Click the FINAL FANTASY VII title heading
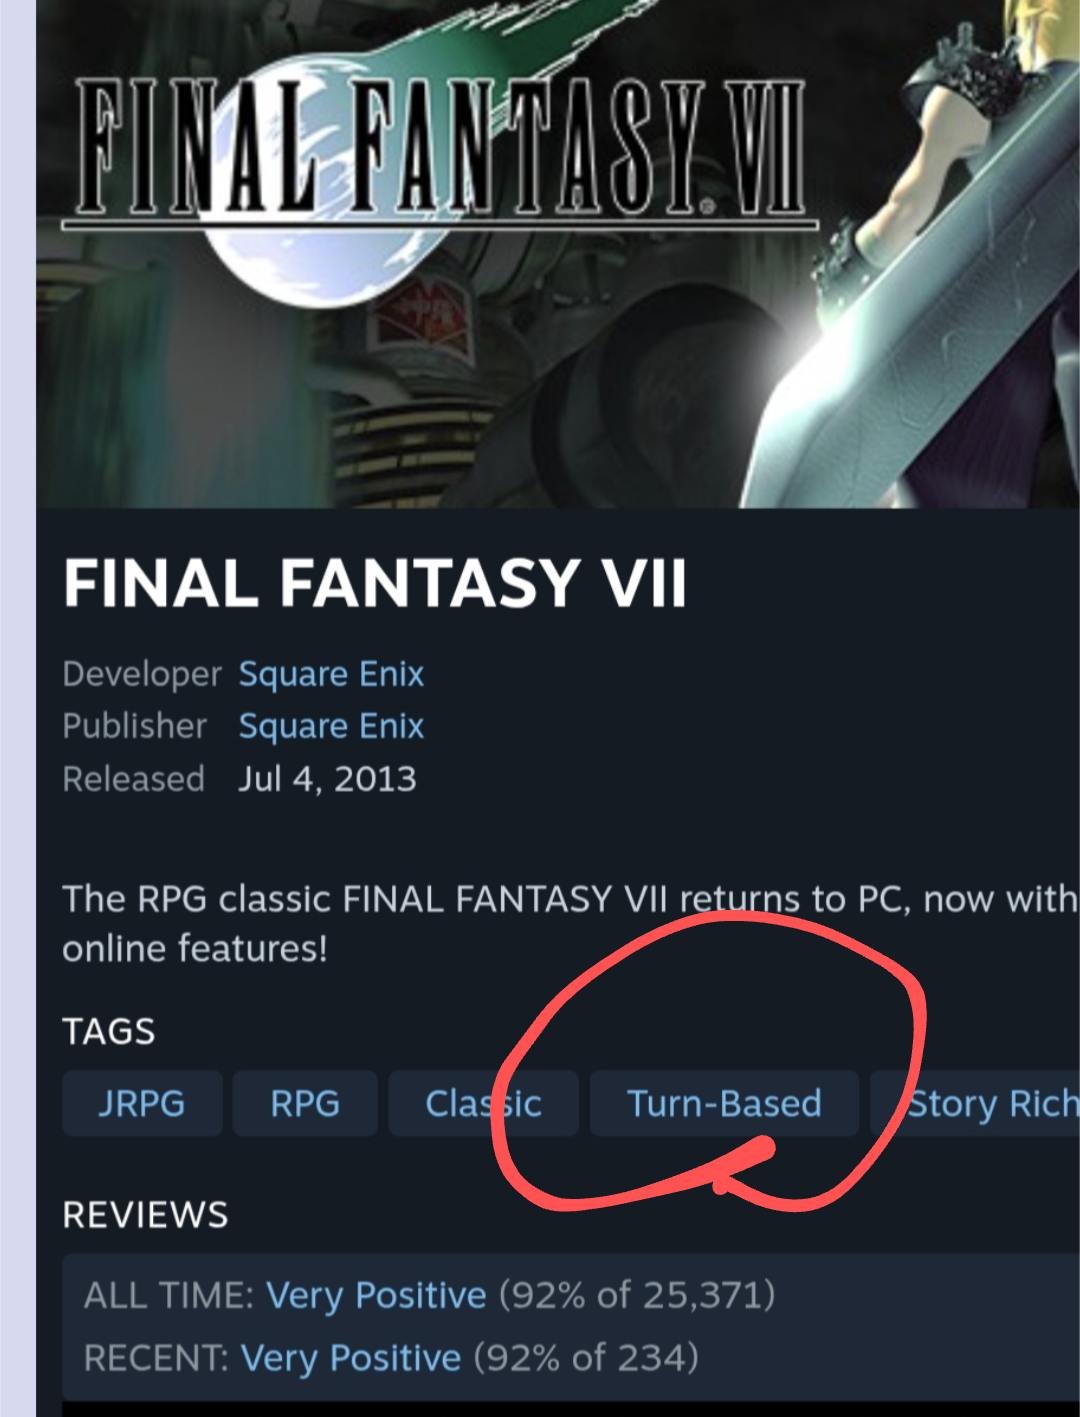The height and width of the screenshot is (1417, 1080). pos(375,583)
